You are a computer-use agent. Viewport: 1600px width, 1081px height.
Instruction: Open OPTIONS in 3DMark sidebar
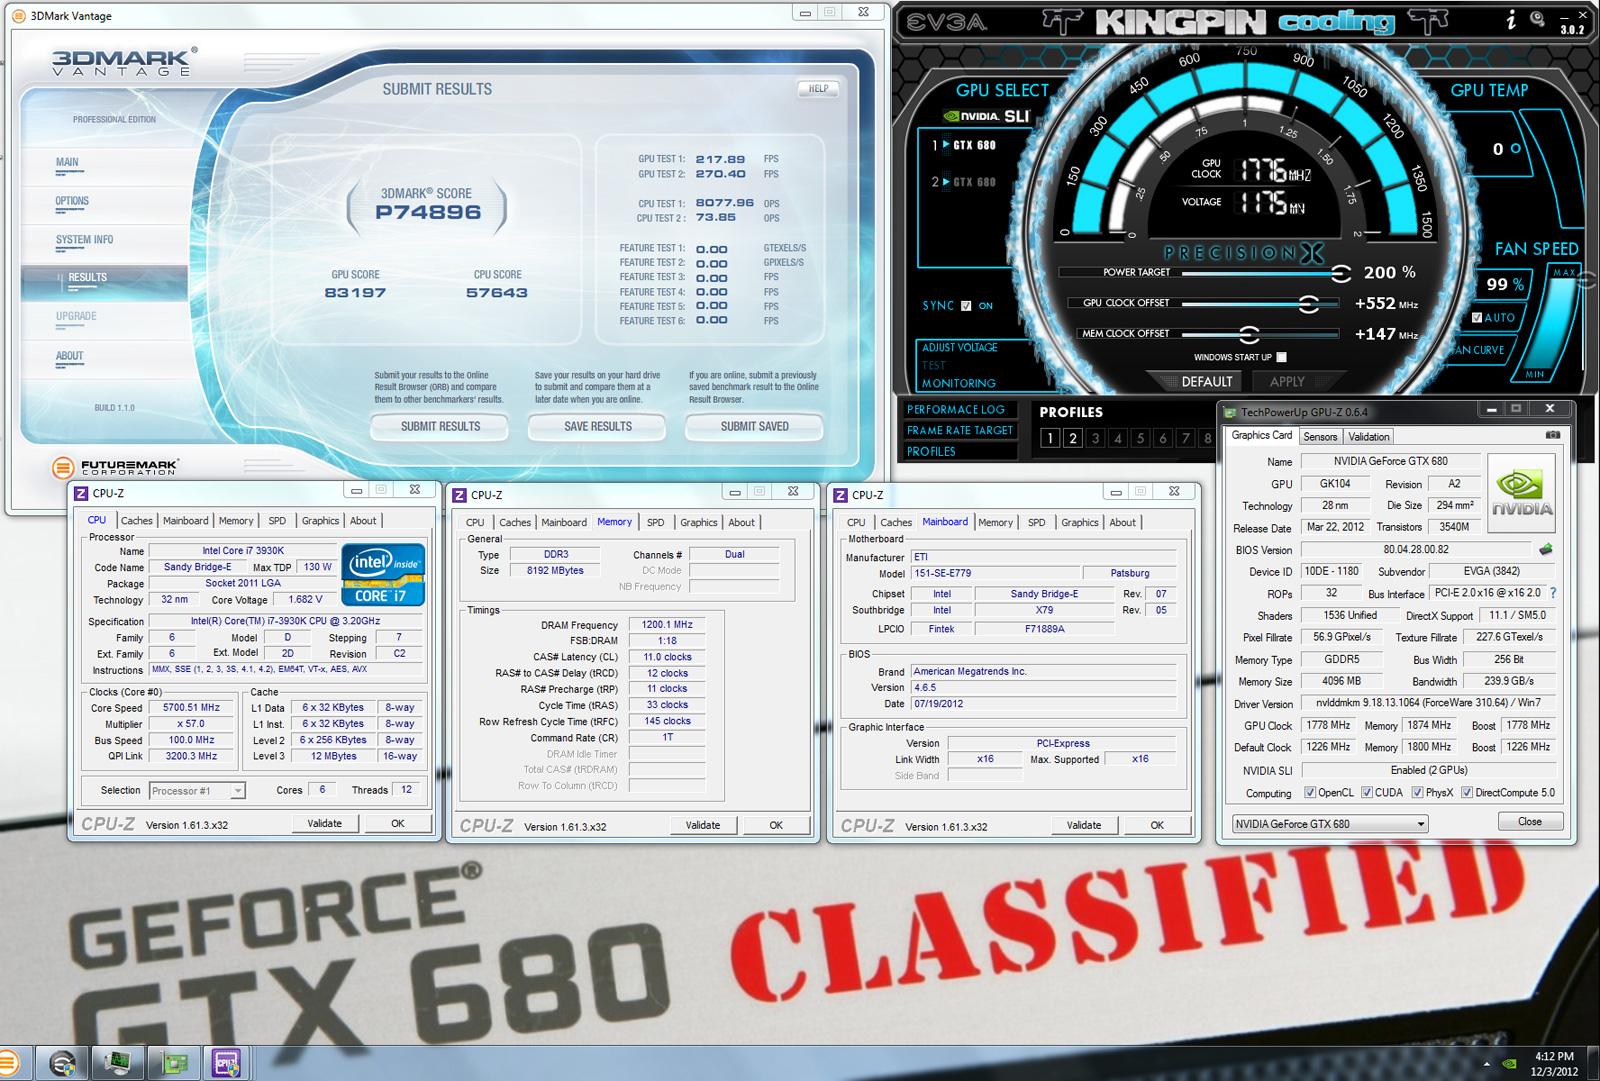(x=72, y=201)
